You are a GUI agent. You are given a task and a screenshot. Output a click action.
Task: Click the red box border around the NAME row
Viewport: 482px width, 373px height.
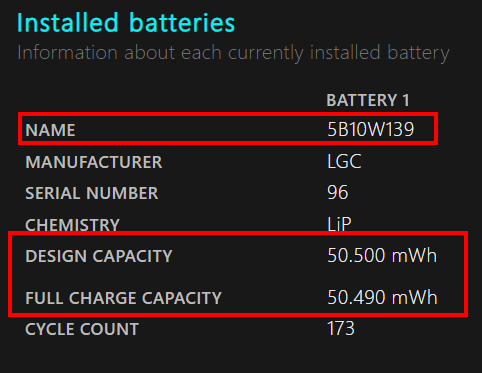[x=228, y=114]
